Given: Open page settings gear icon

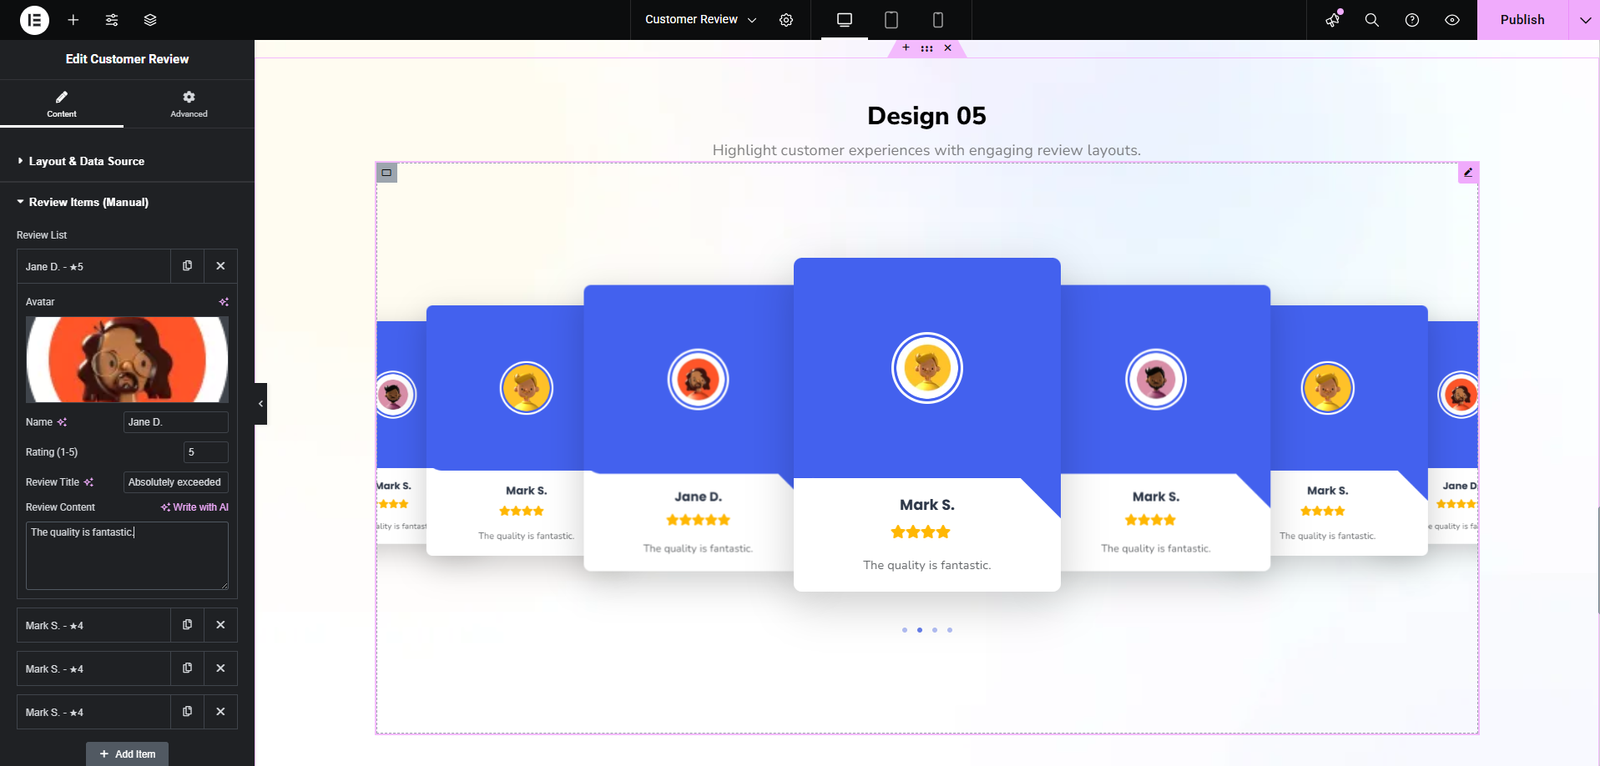Looking at the screenshot, I should 786,20.
